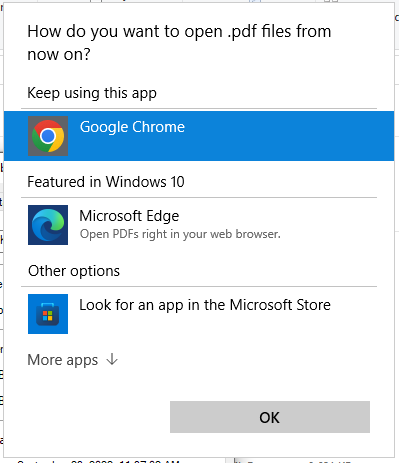
Task: Select the Google Chrome text label
Action: (x=132, y=127)
